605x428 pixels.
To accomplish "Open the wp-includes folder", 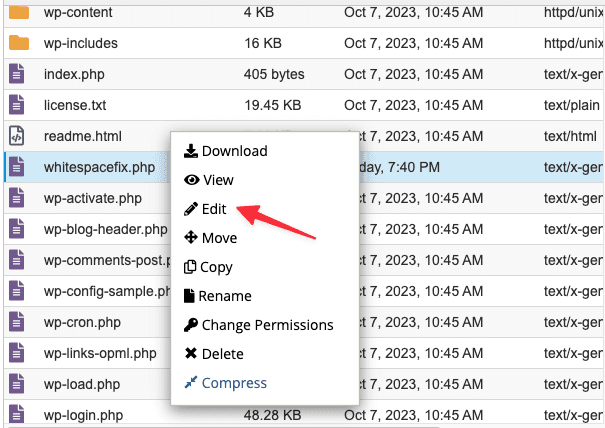I will (x=80, y=44).
